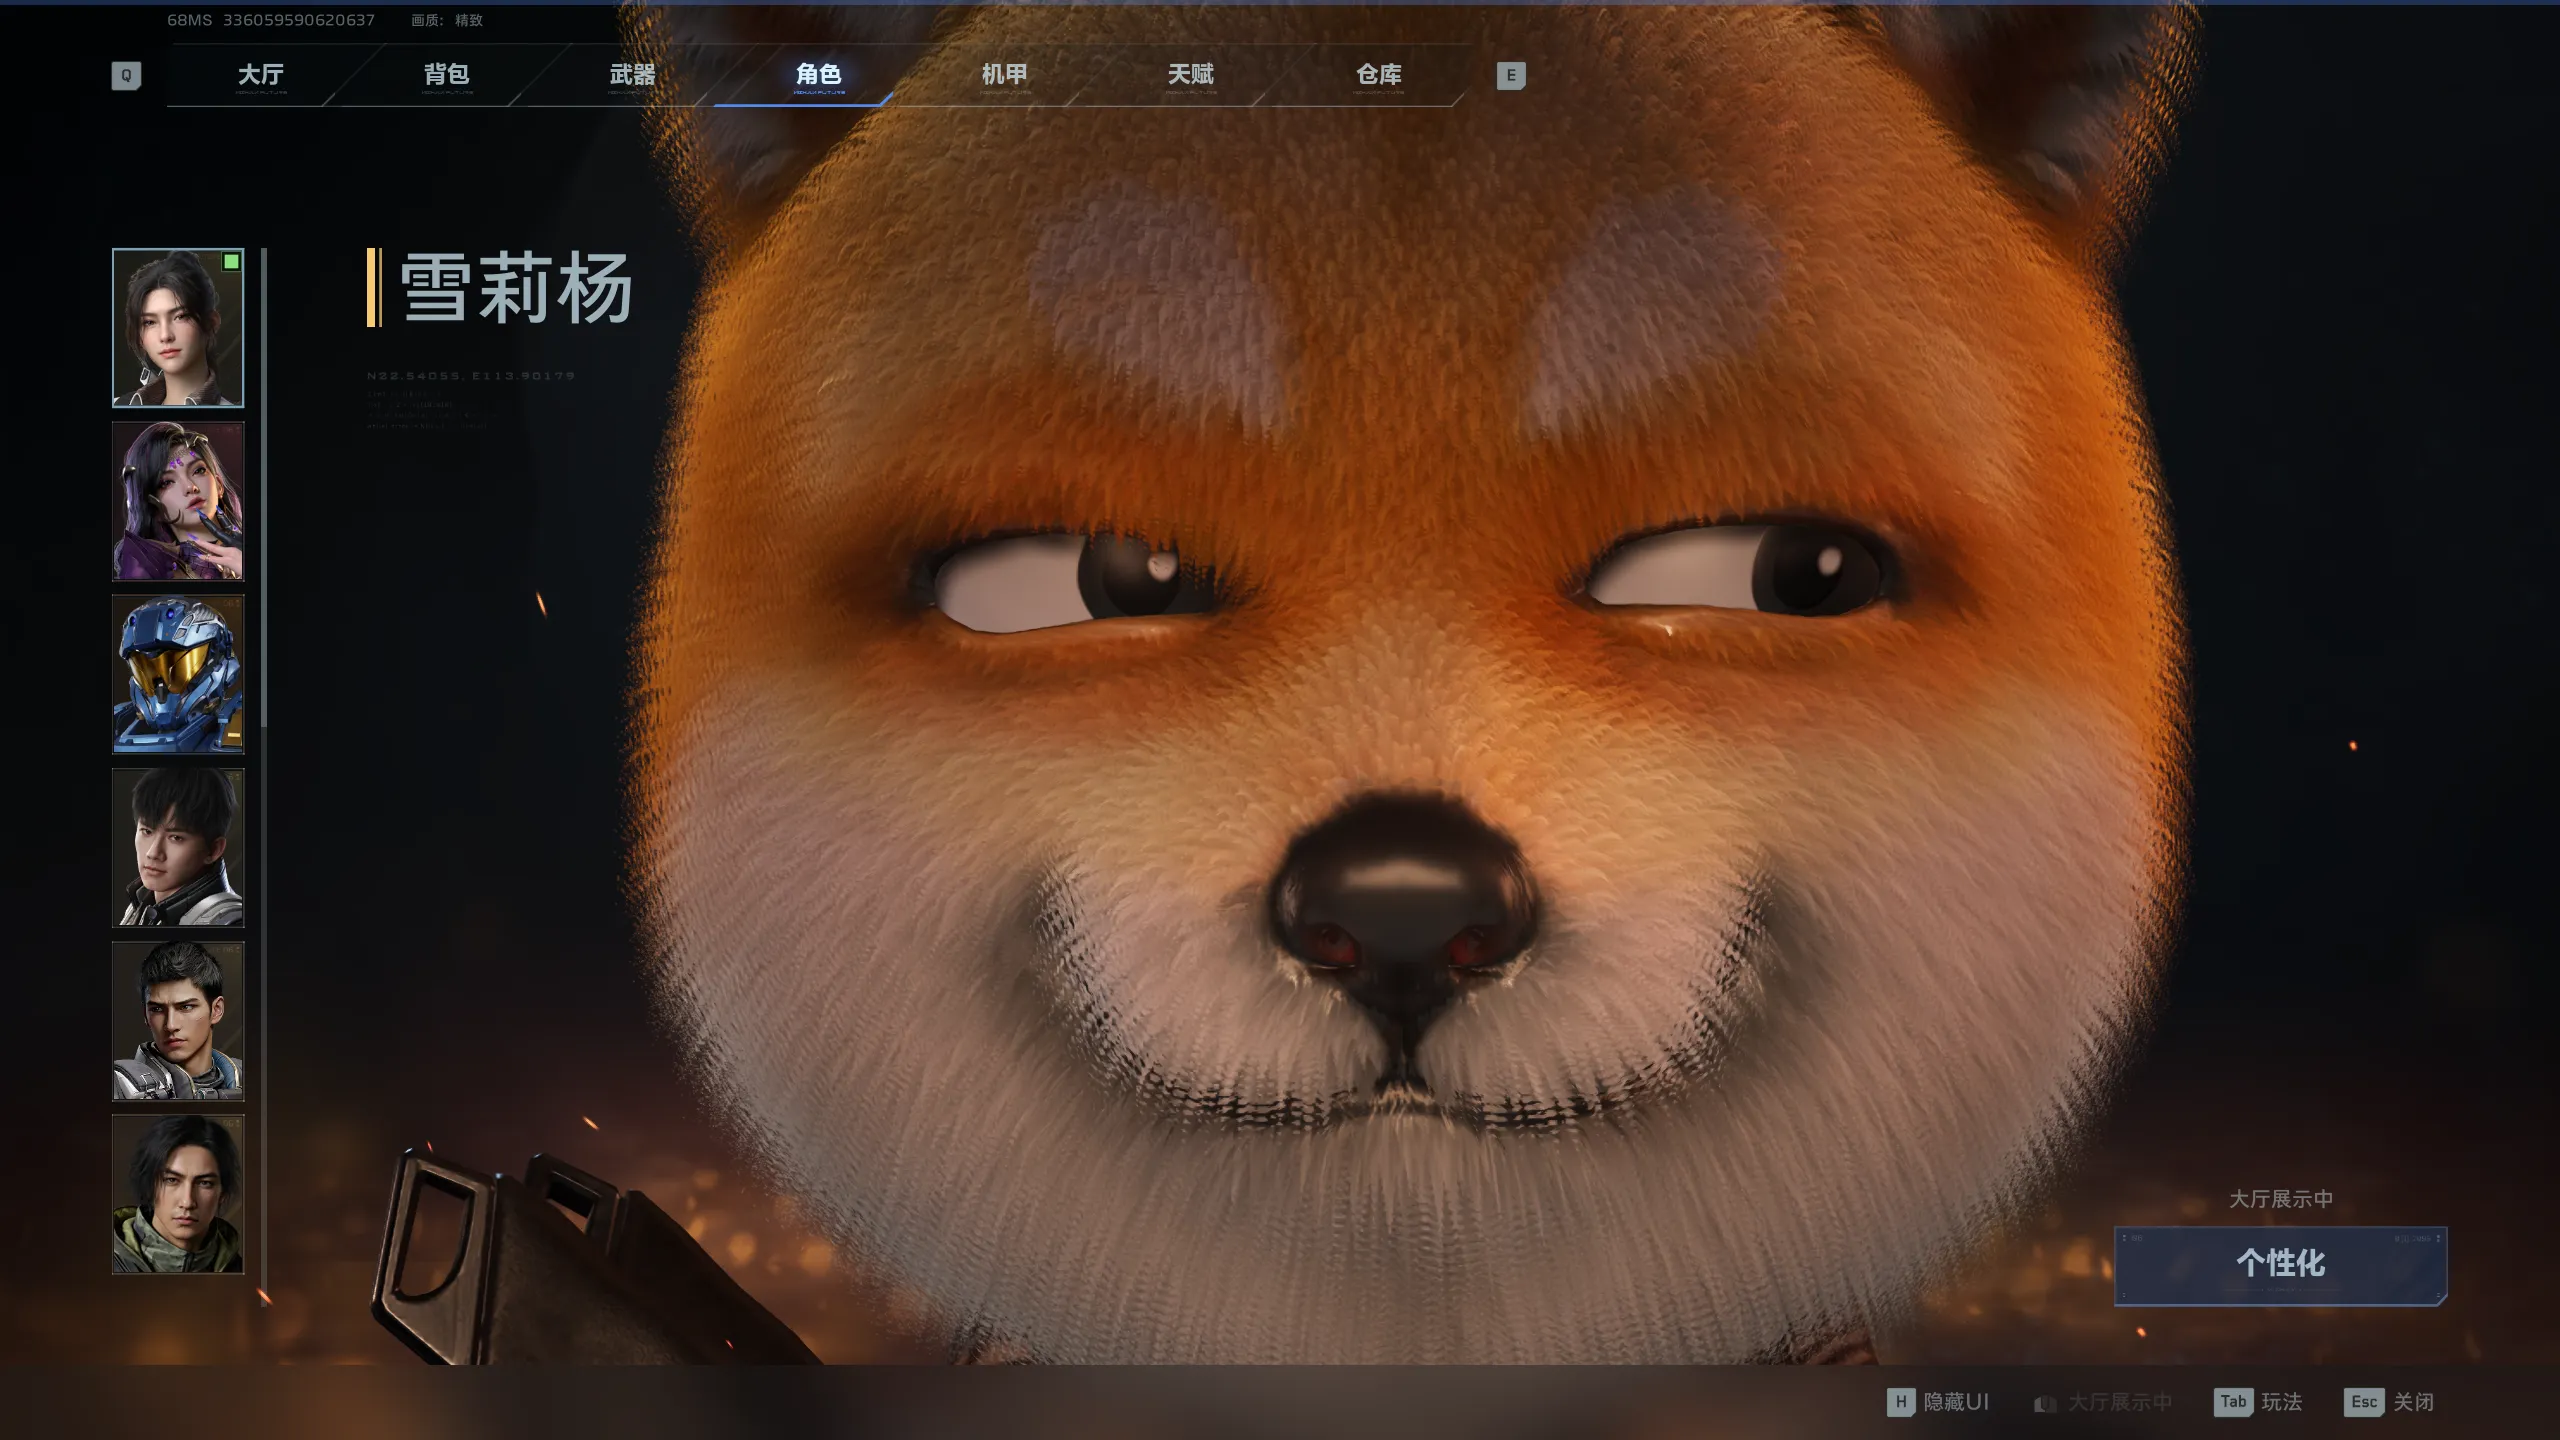This screenshot has width=2560, height=1440.
Task: Pick the young man in the white jacket
Action: [x=178, y=847]
